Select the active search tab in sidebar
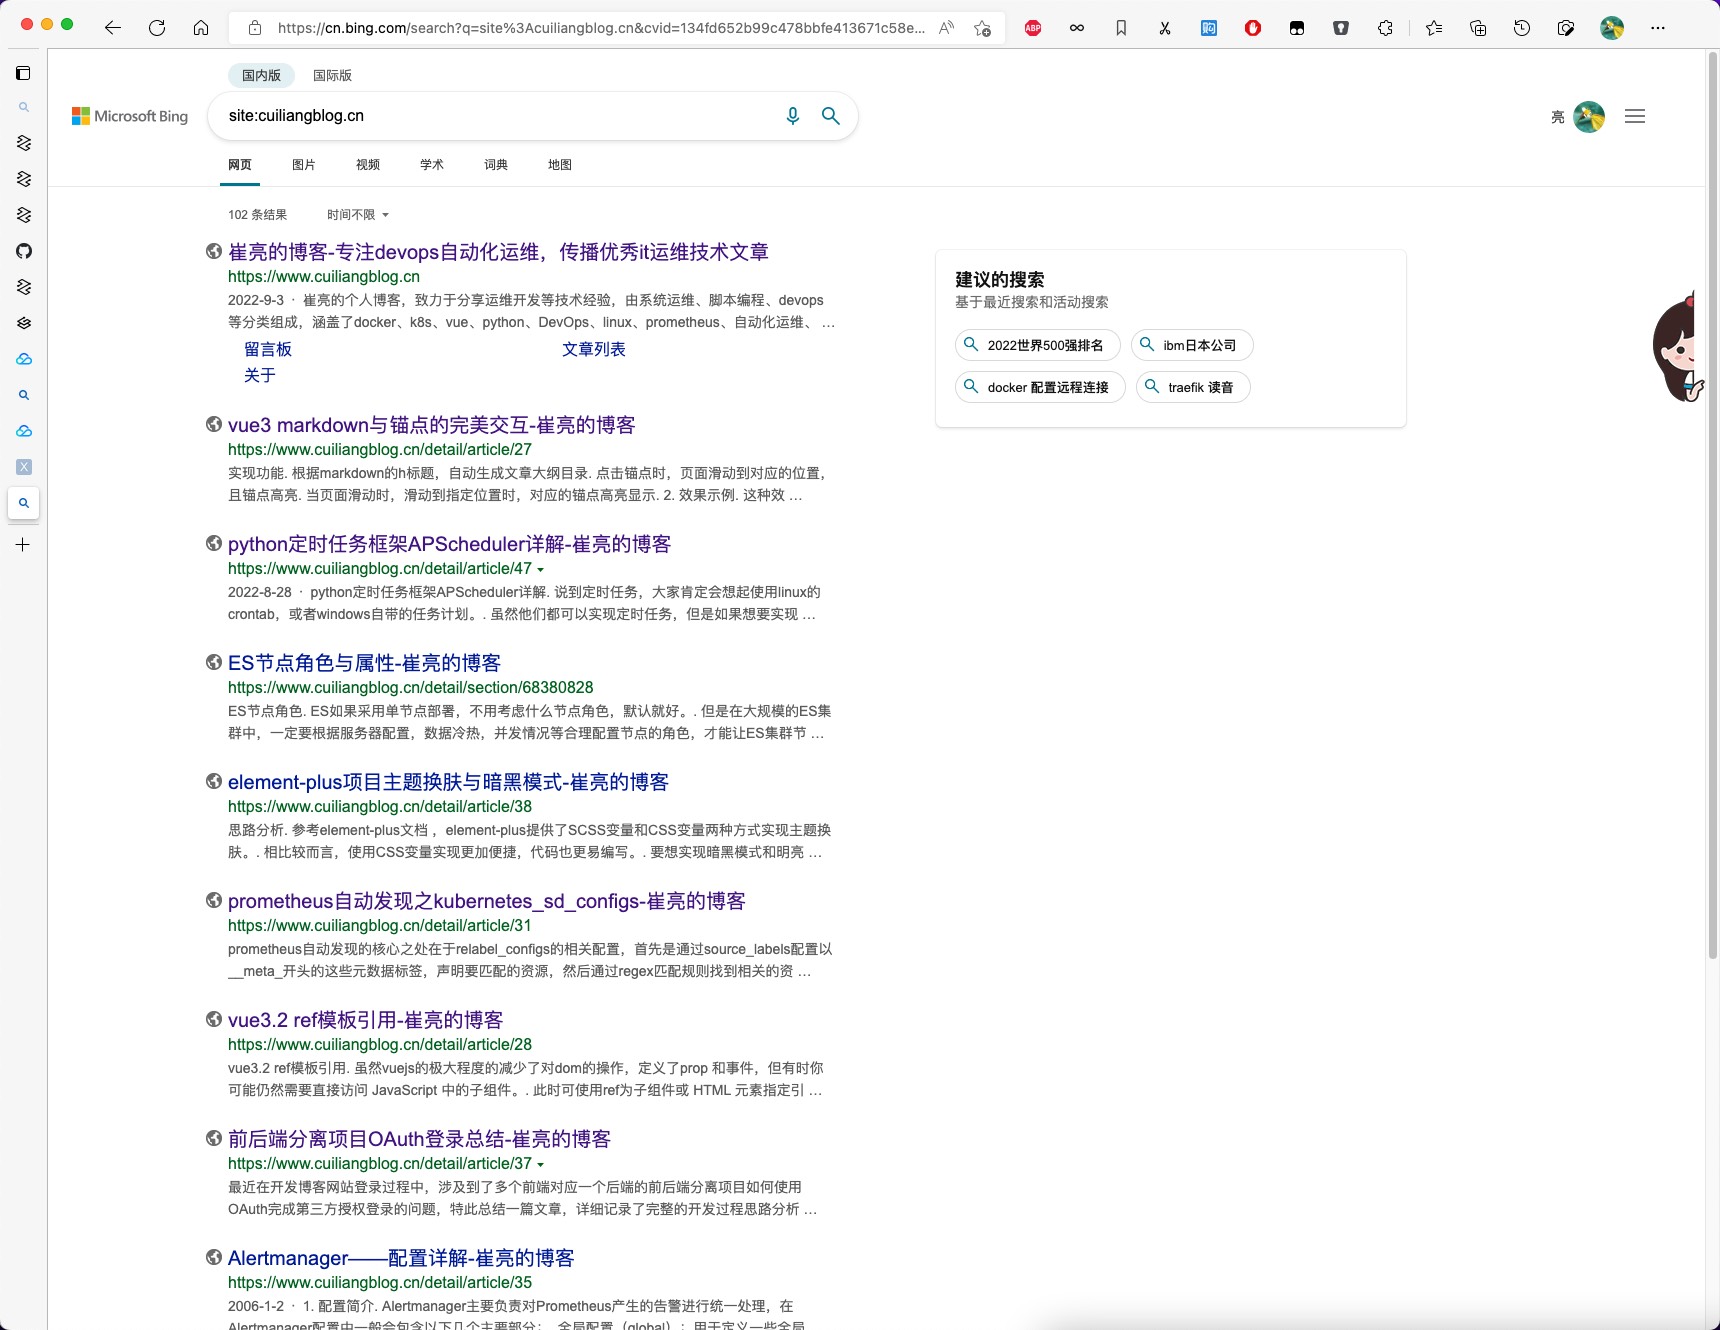Screen dimensions: 1720x1330 tap(24, 503)
